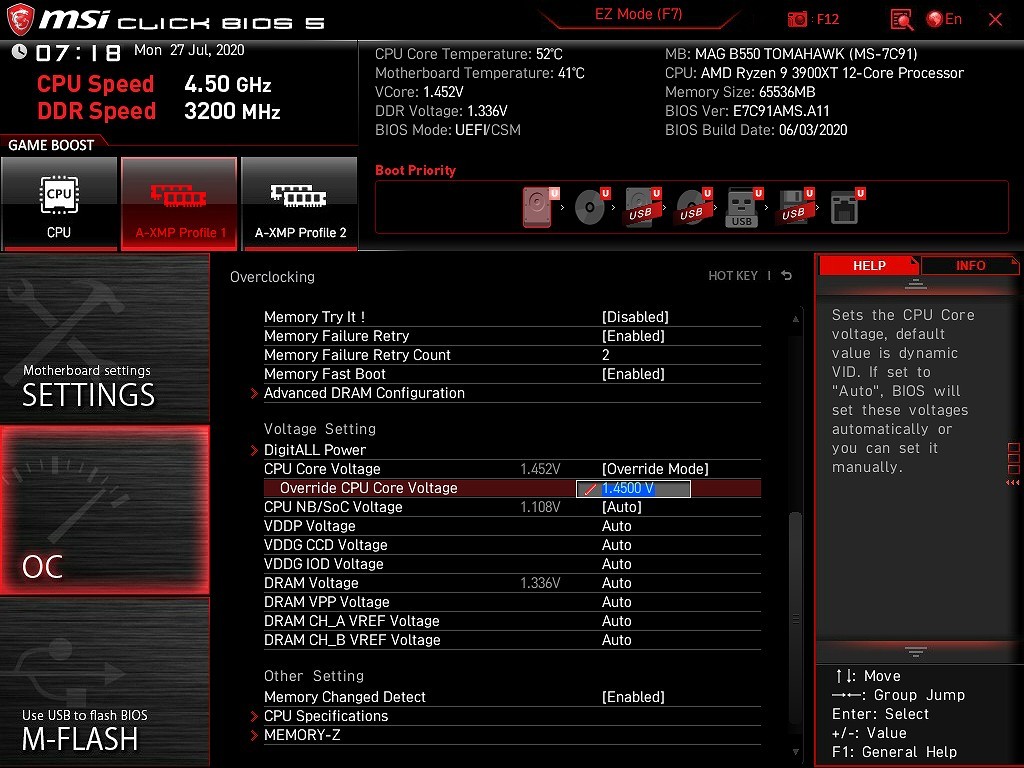This screenshot has width=1024, height=768.
Task: Toggle A-XMP Profile 1
Action: pos(180,203)
